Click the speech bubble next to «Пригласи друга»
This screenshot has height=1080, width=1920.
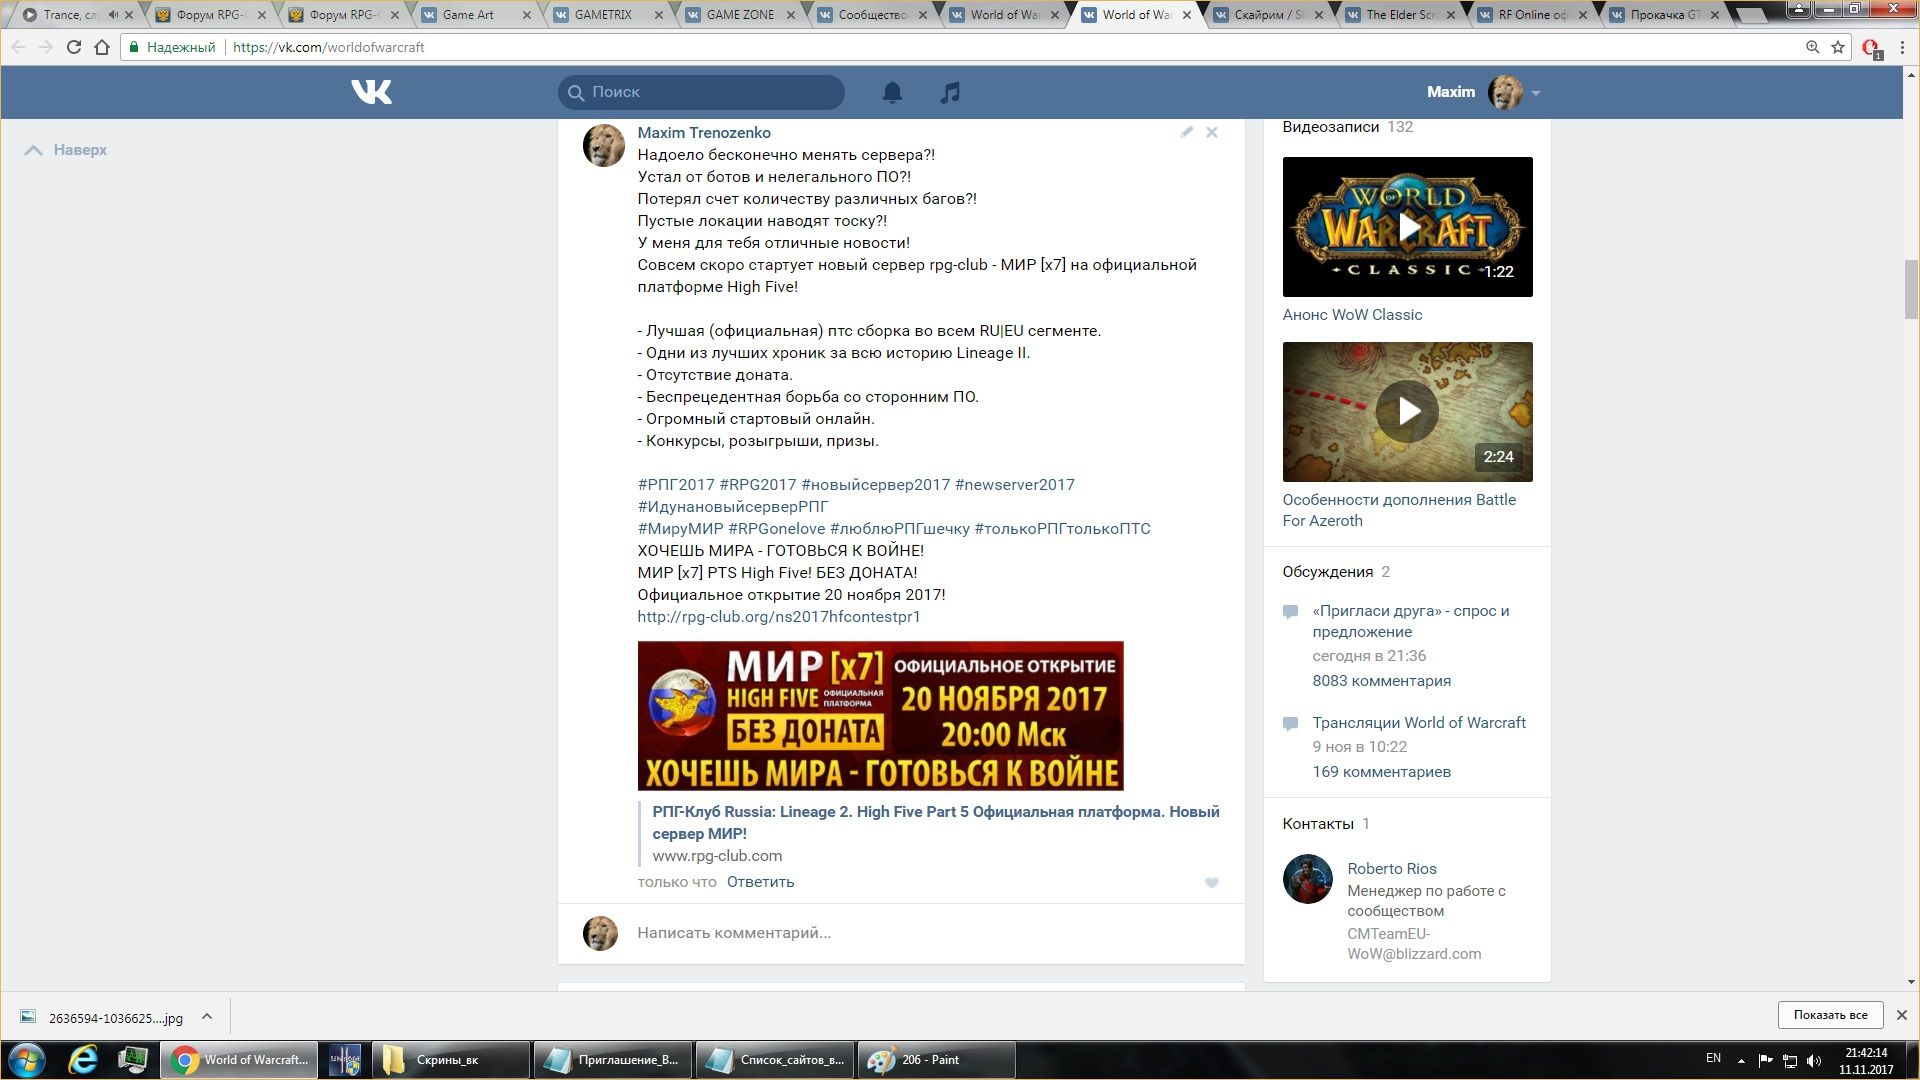click(1290, 611)
